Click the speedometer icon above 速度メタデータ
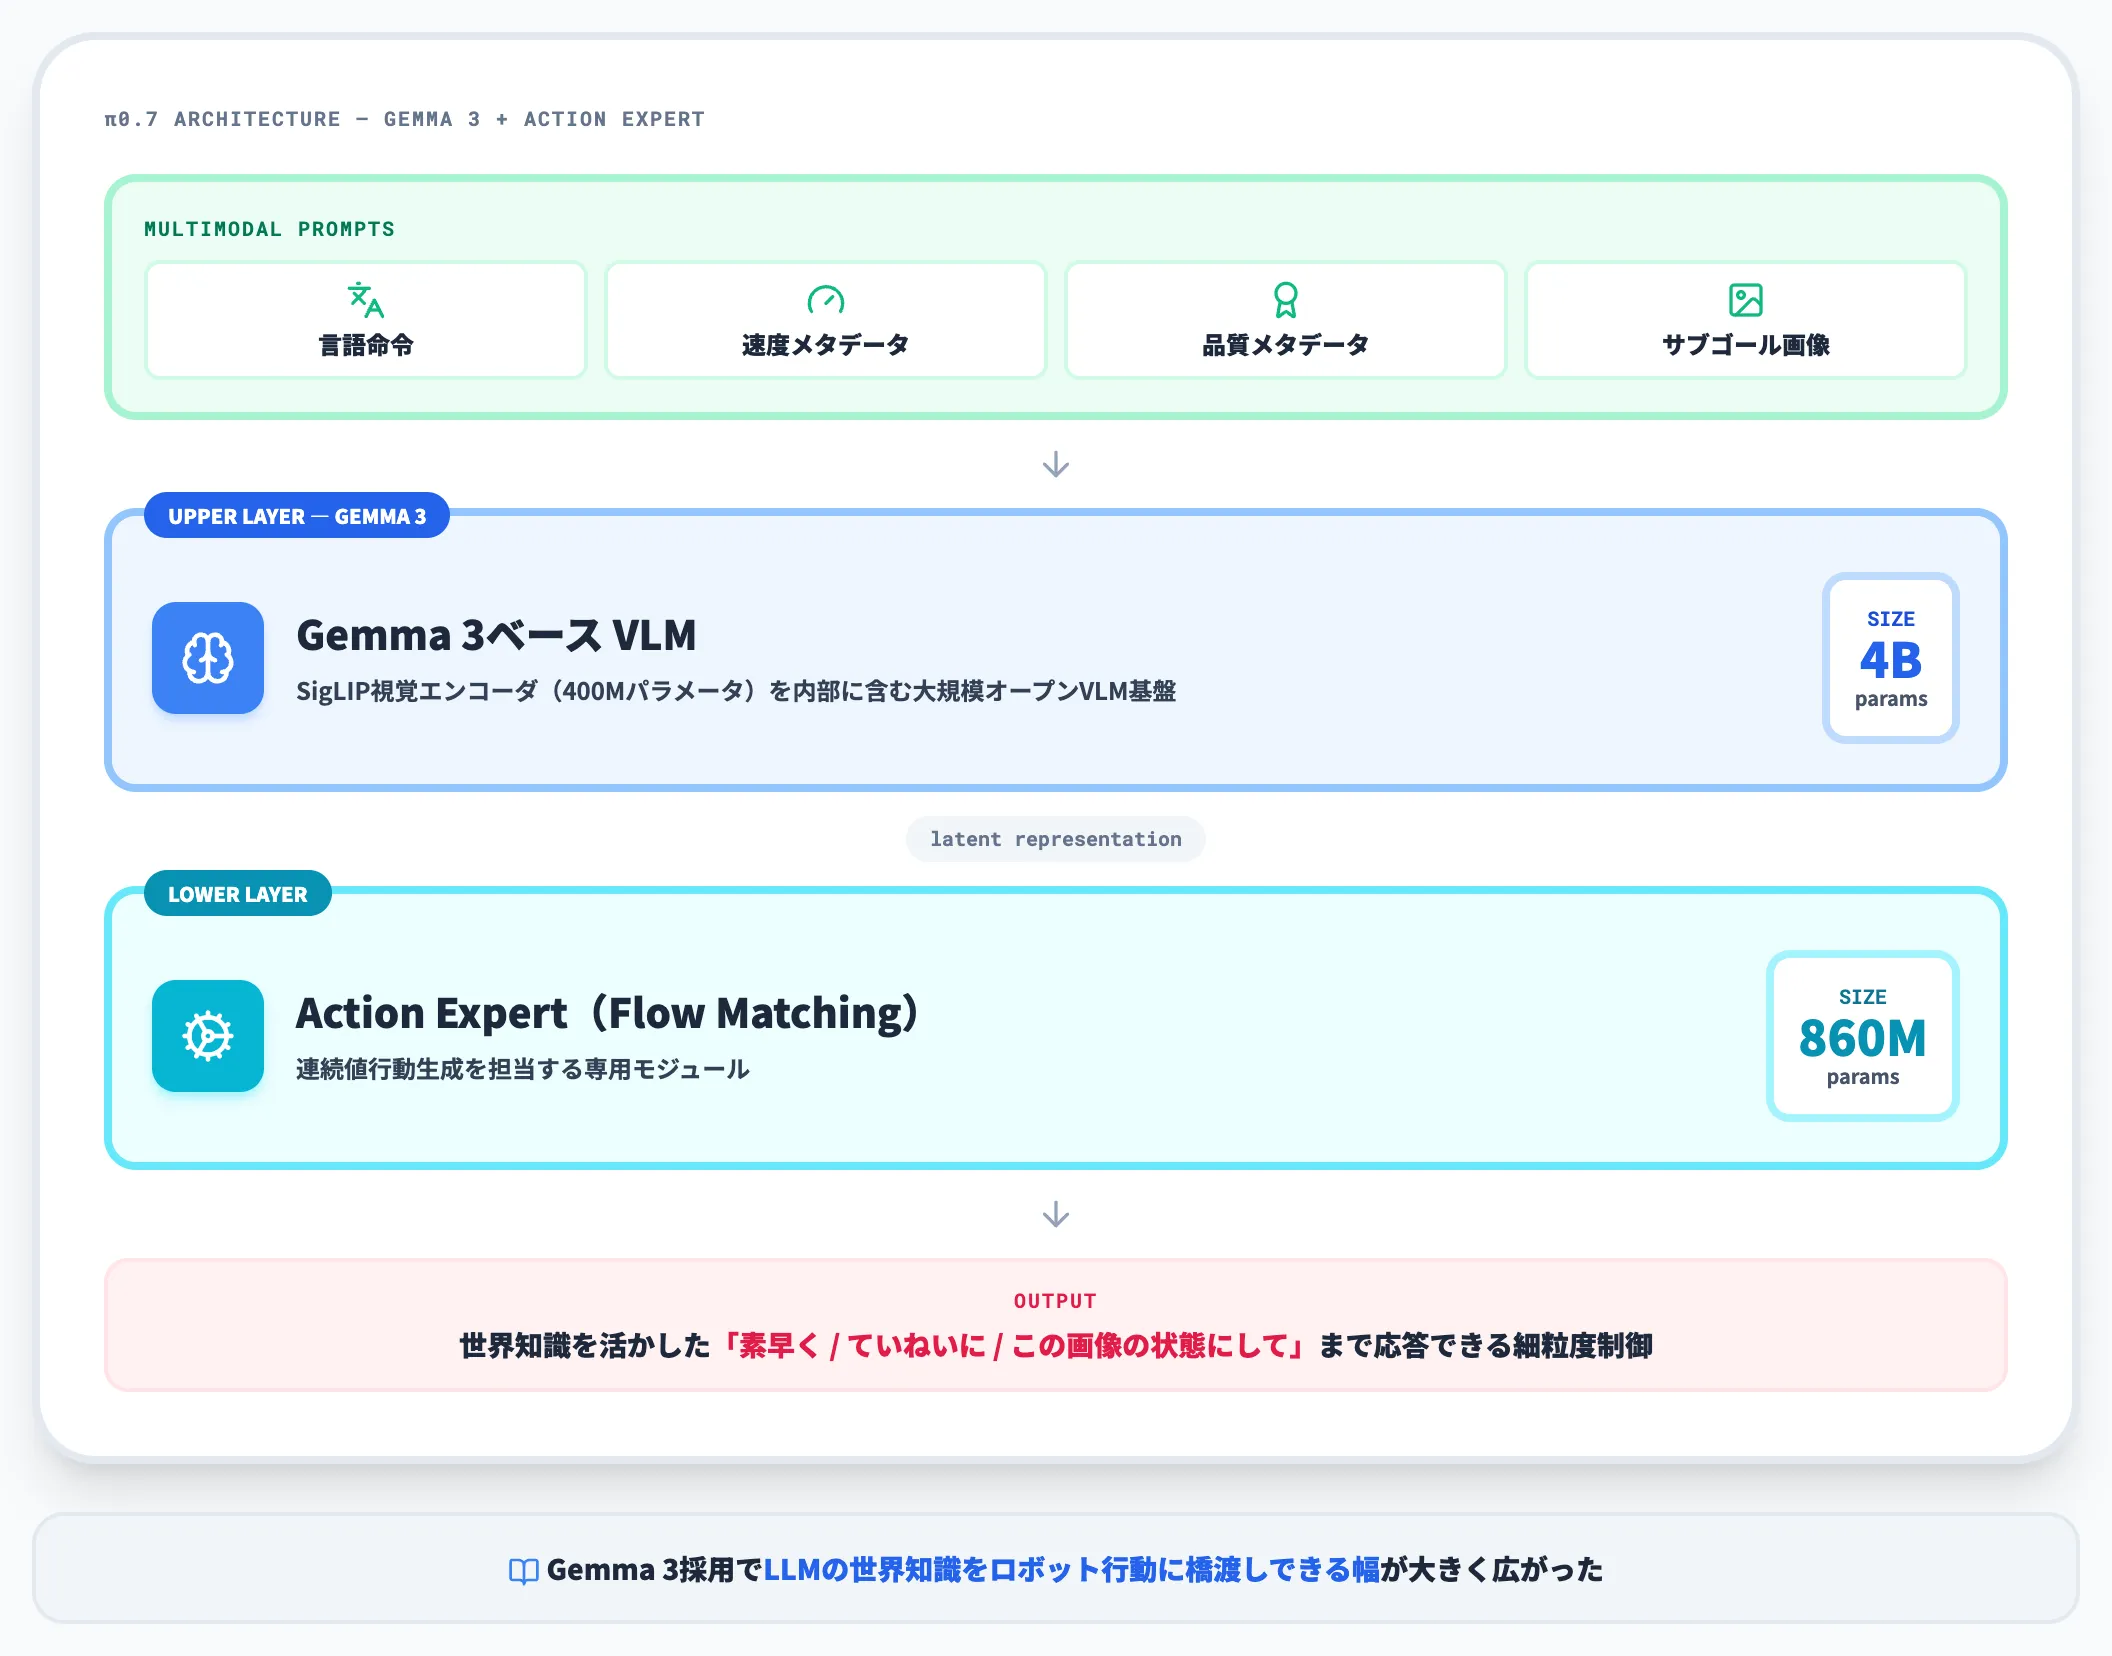Viewport: 2112px width, 1656px height. [x=826, y=300]
